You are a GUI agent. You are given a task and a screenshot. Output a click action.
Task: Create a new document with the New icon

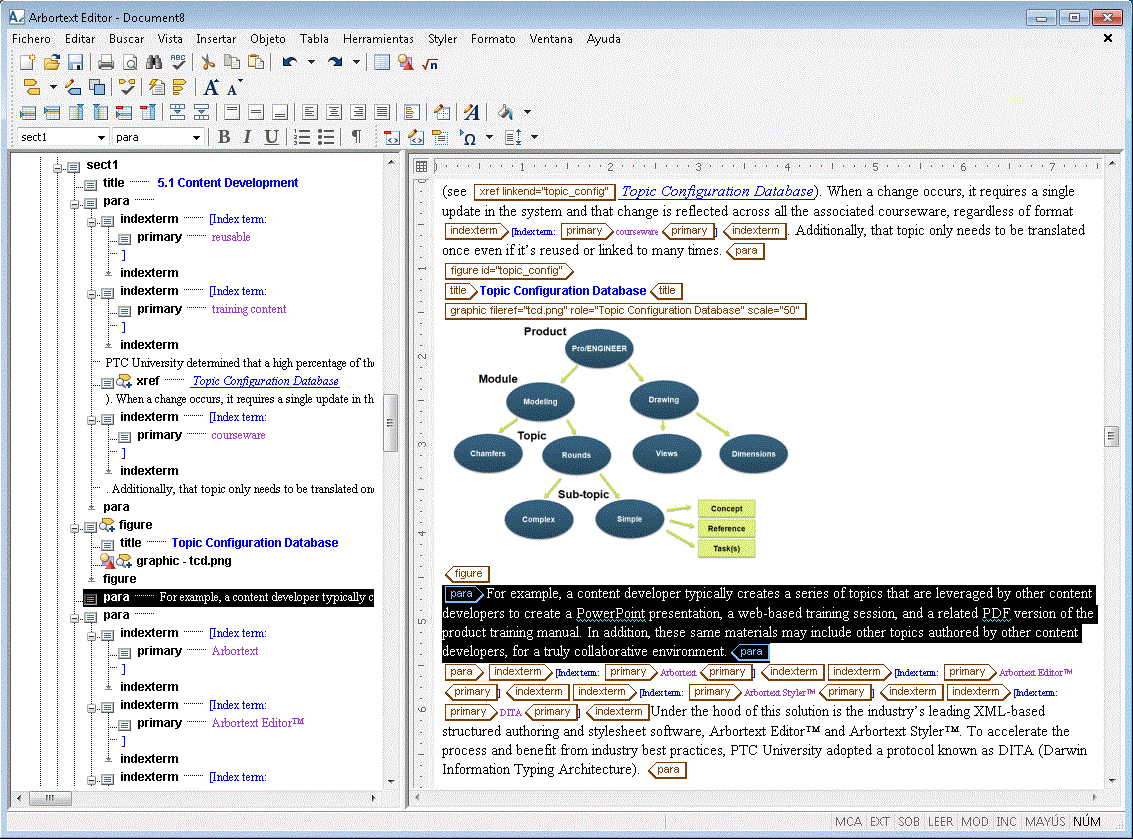pos(27,63)
